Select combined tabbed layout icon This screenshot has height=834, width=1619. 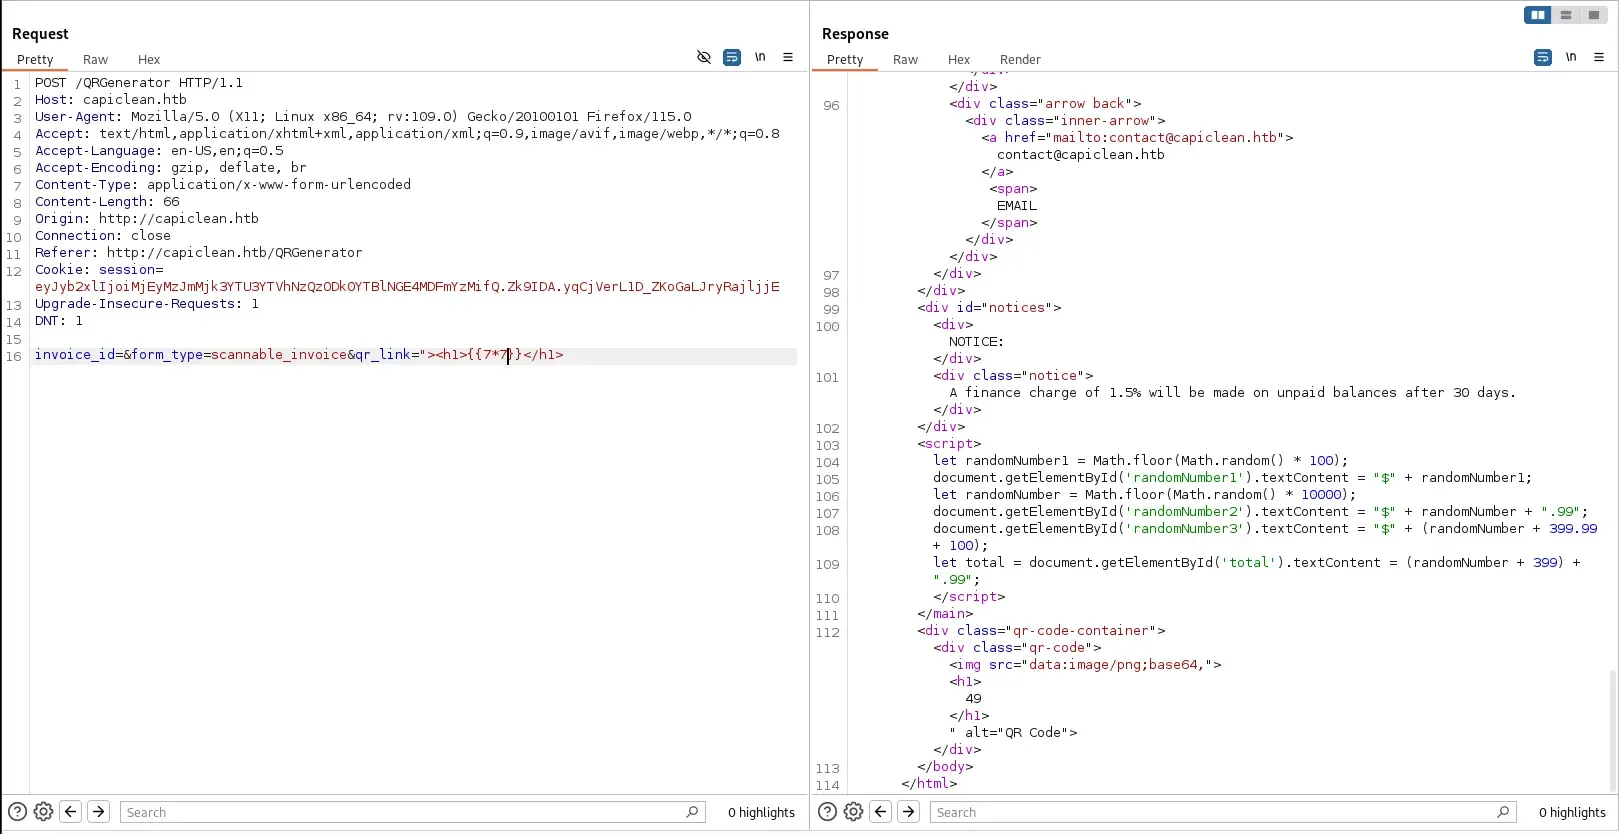point(1593,15)
